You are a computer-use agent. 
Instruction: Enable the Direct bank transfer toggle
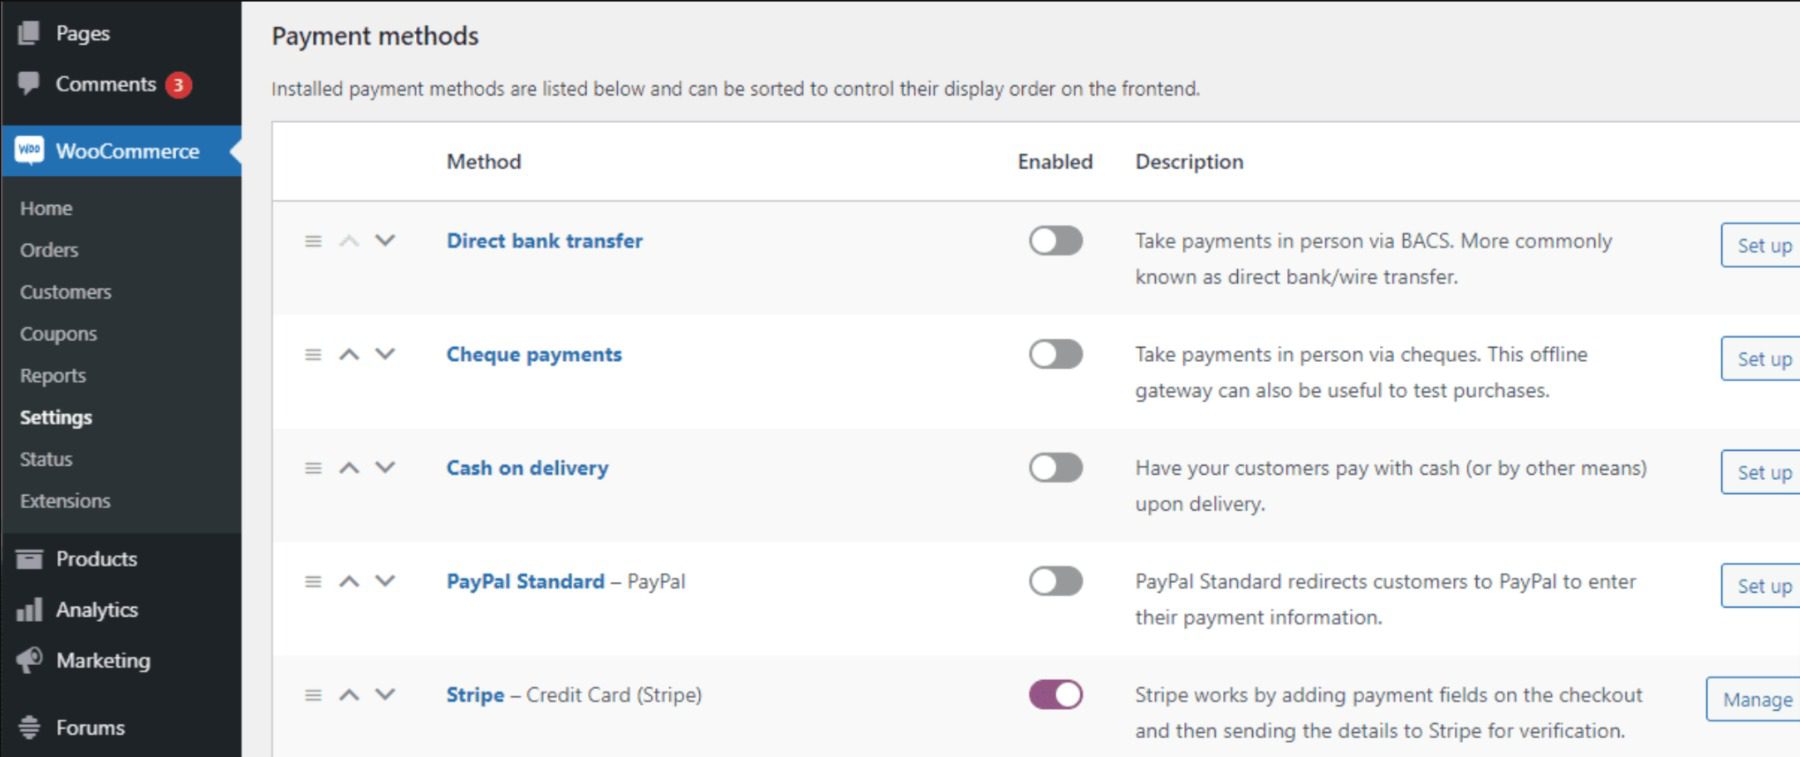pos(1056,241)
